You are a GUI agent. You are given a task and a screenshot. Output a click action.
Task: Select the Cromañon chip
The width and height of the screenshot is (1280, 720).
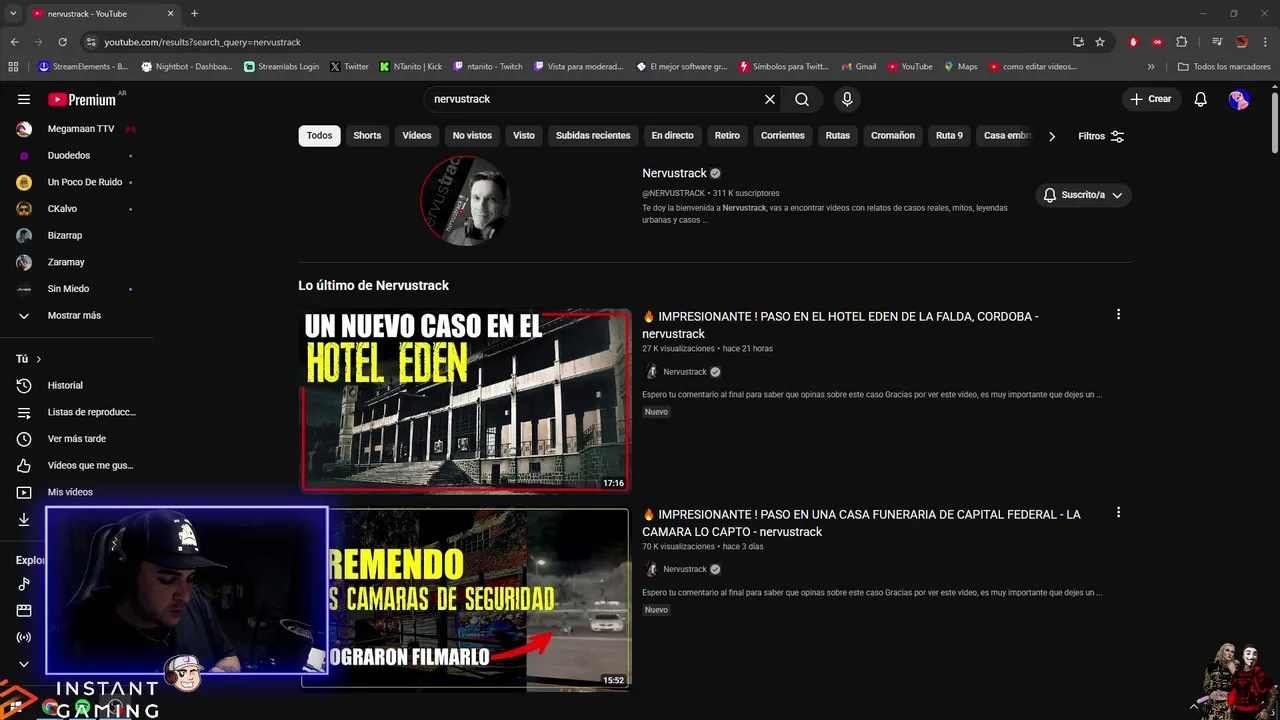(893, 136)
